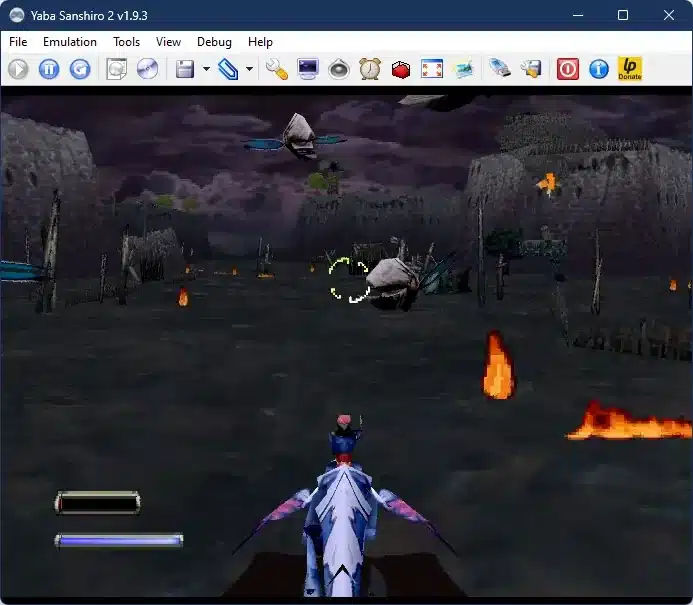The image size is (693, 605).
Task: Click the blue energy gauge bar
Action: click(x=118, y=540)
